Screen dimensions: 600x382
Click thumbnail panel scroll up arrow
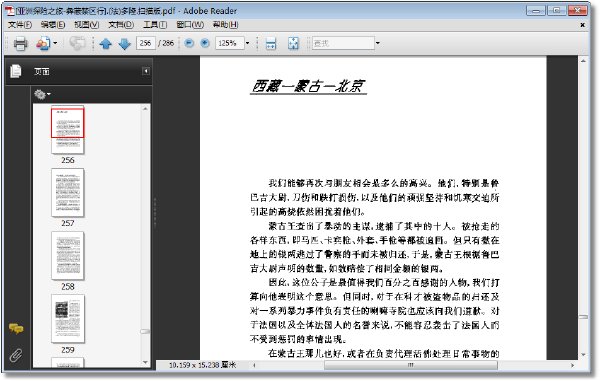pyautogui.click(x=145, y=109)
